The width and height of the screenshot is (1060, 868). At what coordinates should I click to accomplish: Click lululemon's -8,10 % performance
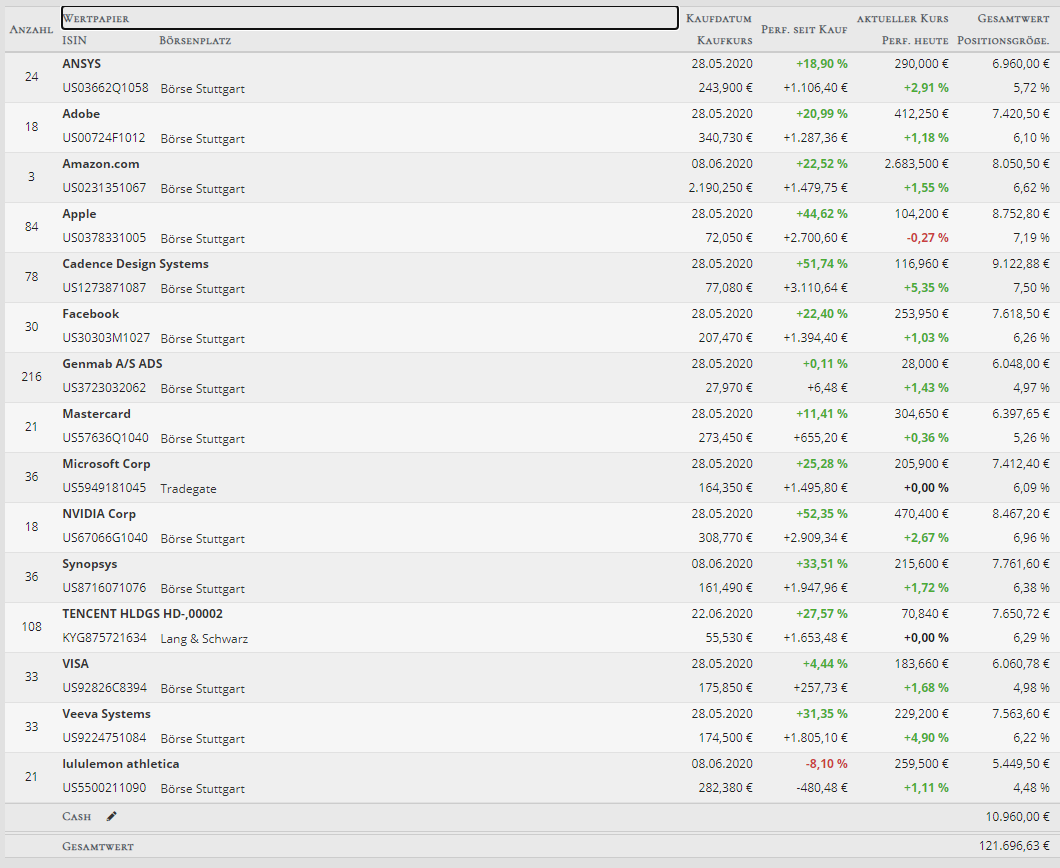(x=826, y=764)
